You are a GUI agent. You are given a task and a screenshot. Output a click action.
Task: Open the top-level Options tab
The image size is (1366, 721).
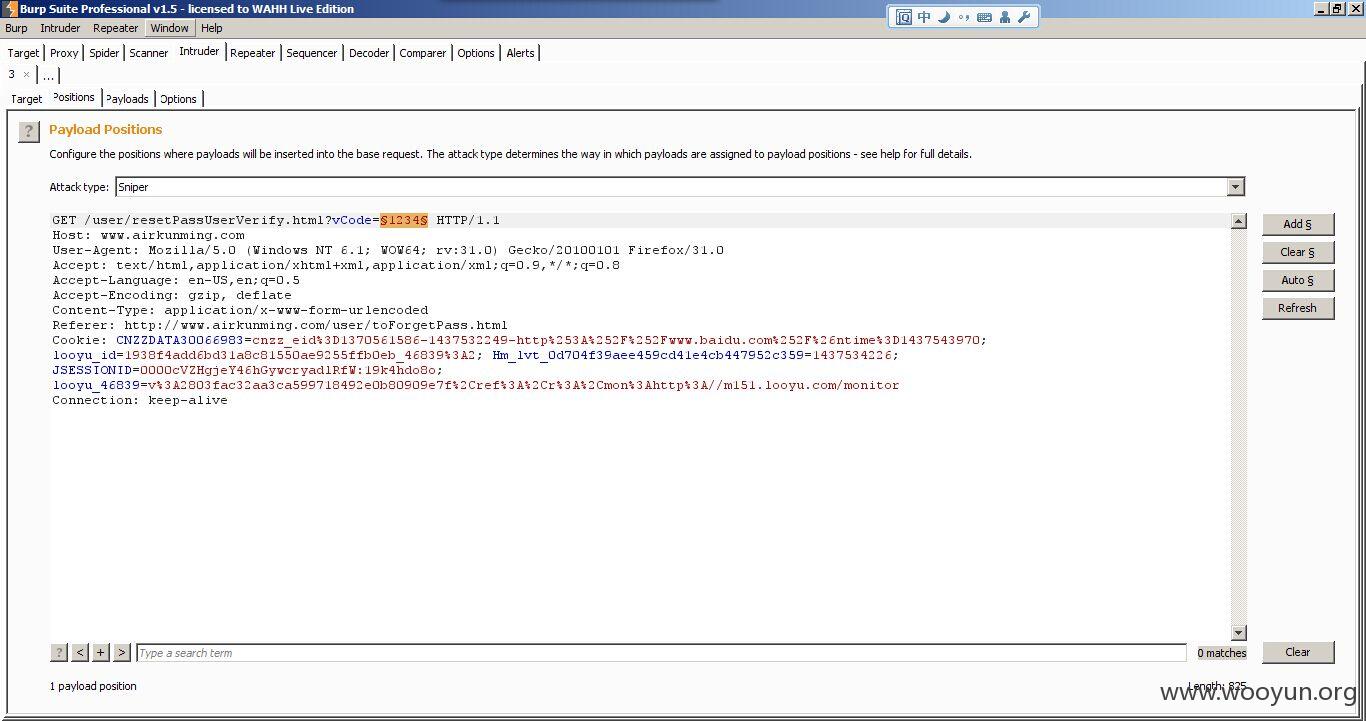(476, 53)
